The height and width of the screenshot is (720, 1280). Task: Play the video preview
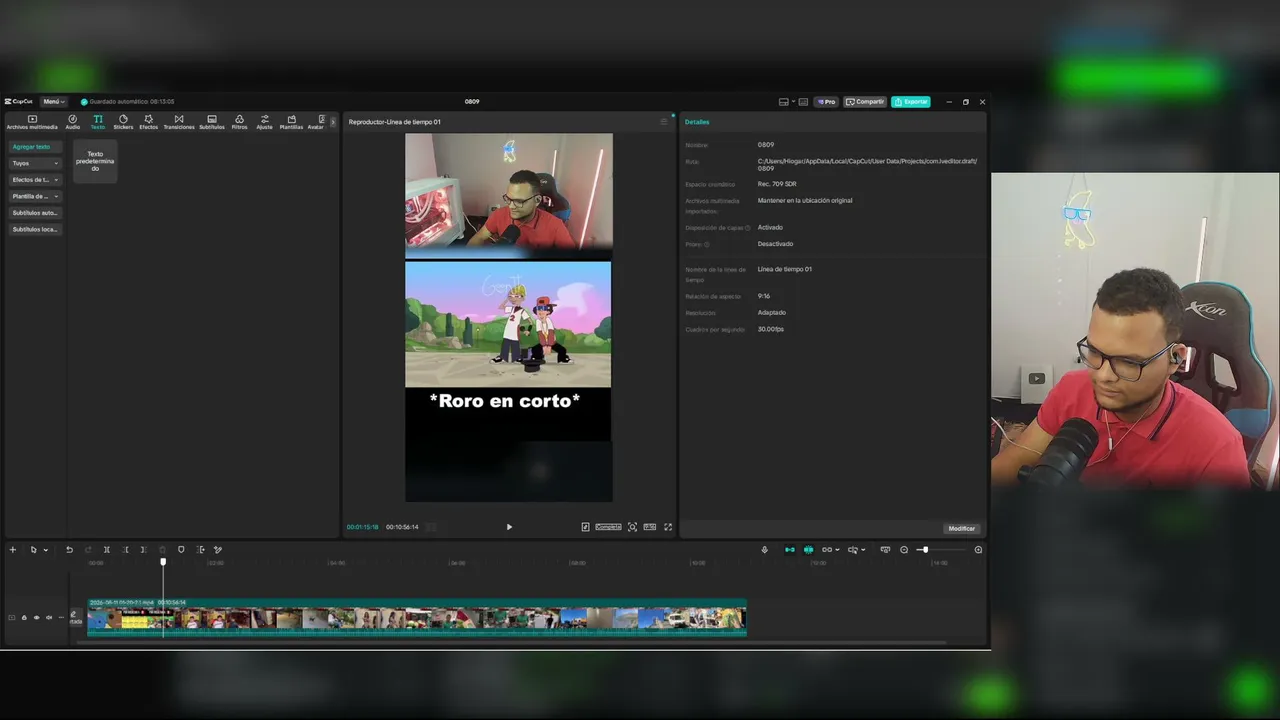(x=509, y=527)
